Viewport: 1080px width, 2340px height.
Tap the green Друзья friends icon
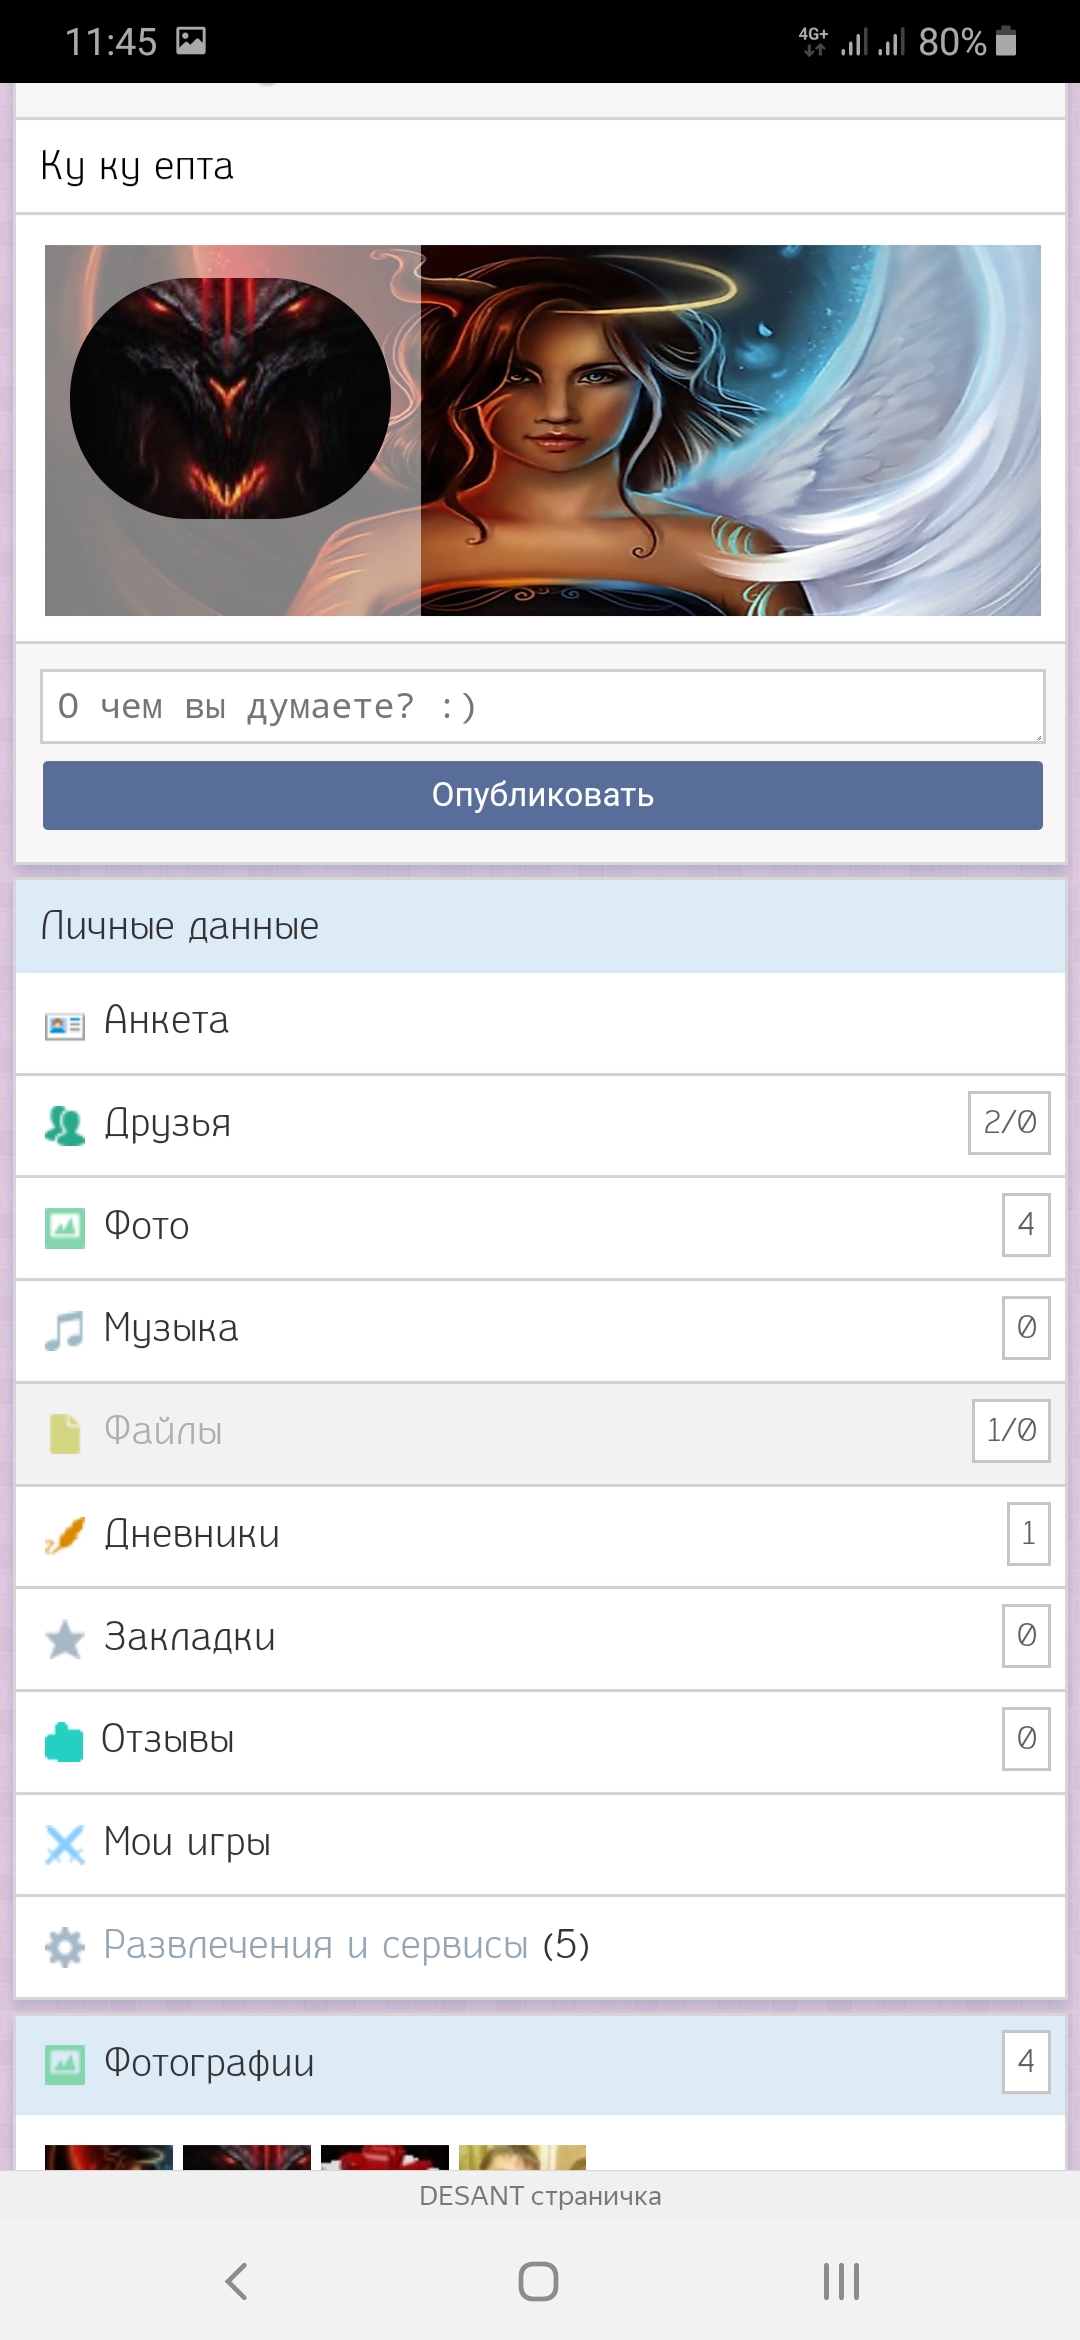click(x=65, y=1126)
